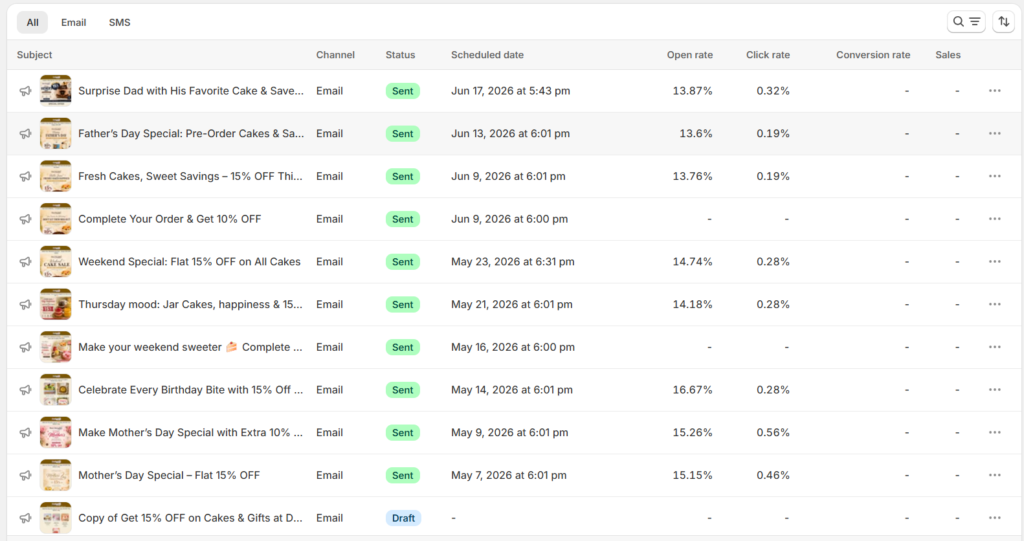Open more actions for Copy of Get 15% OFF
Screen dimensions: 1024x541
coord(995,518)
